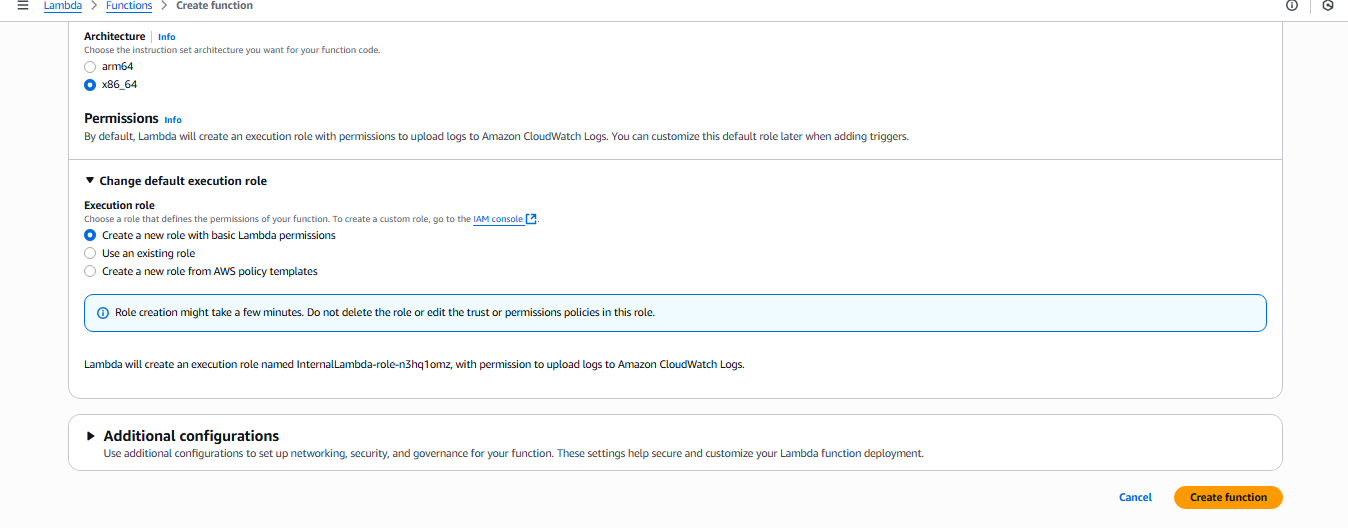This screenshot has height=528, width=1348.
Task: Select the x86_64 architecture radio
Action: (x=90, y=85)
